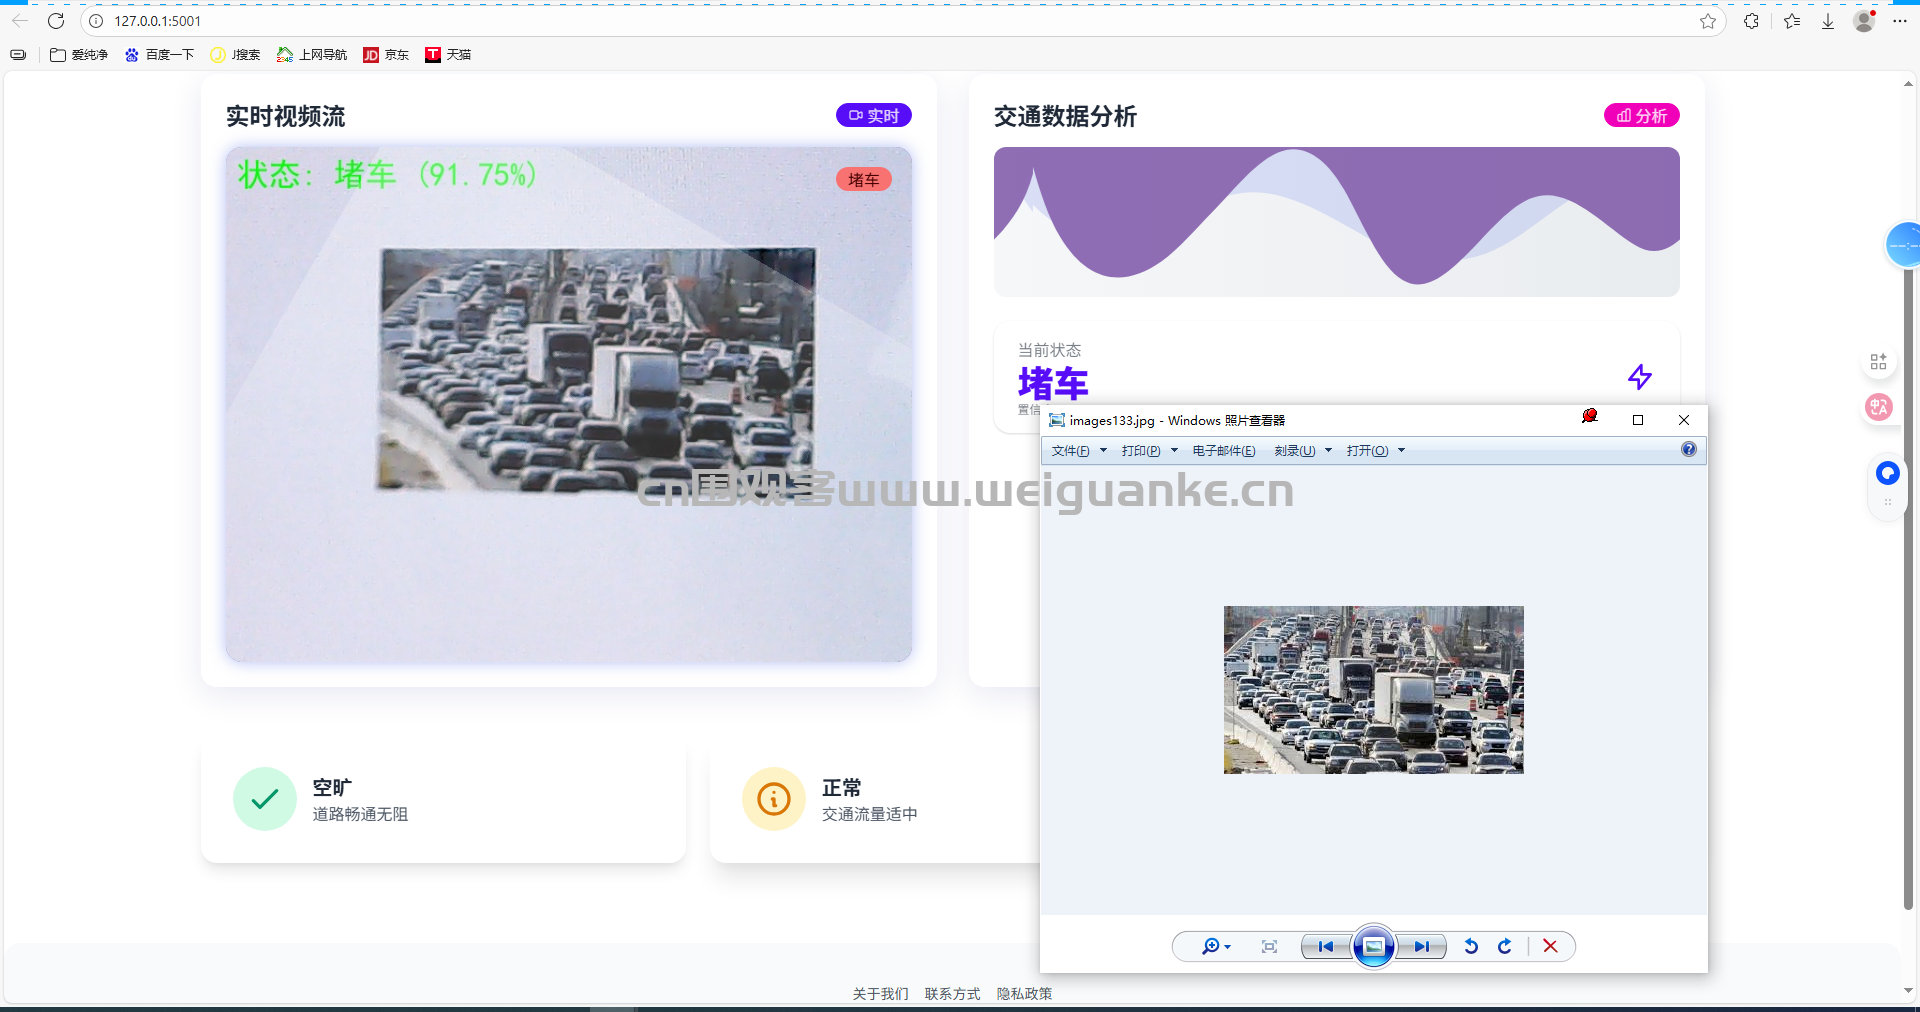Viewport: 1920px width, 1012px height.
Task: Go to the previous image in viewer
Action: coord(1325,946)
